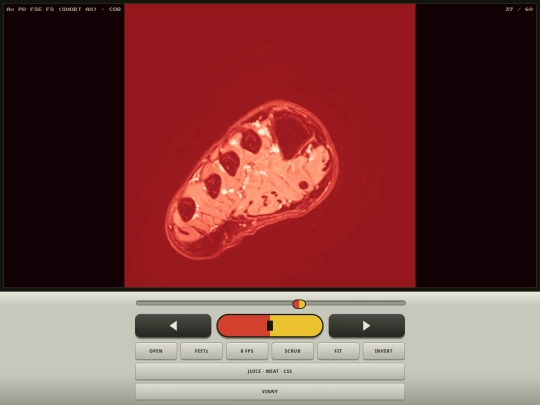
Task: Click the series title text at top left
Action: pos(64,9)
